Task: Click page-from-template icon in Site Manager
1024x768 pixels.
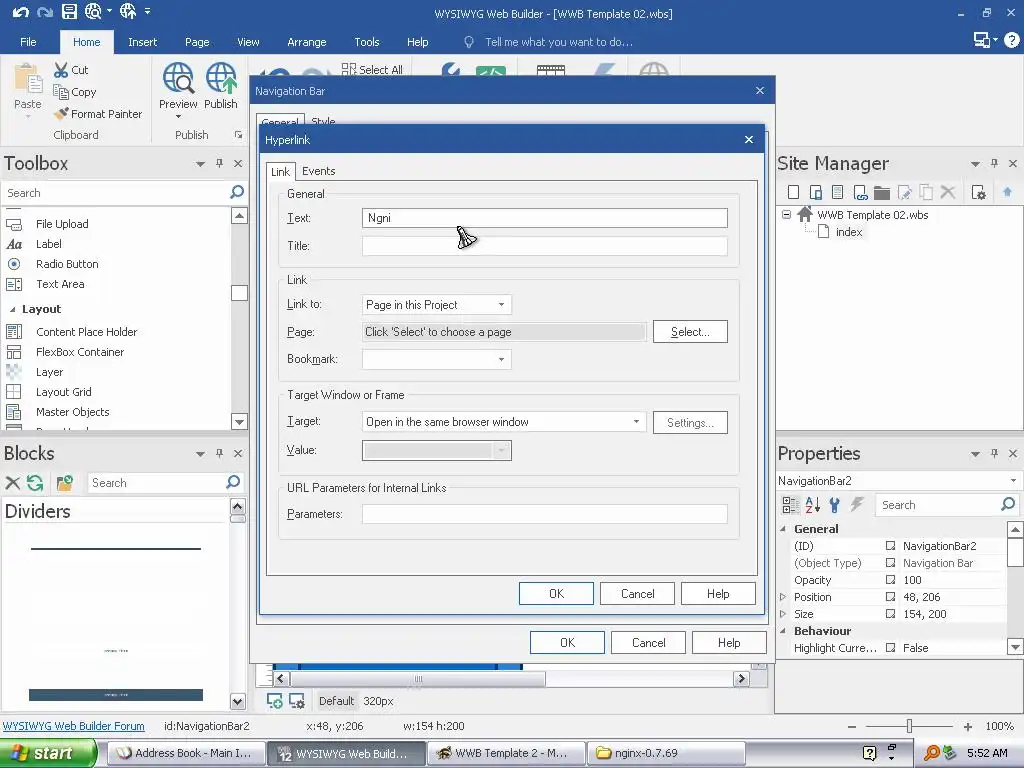Action: 838,192
